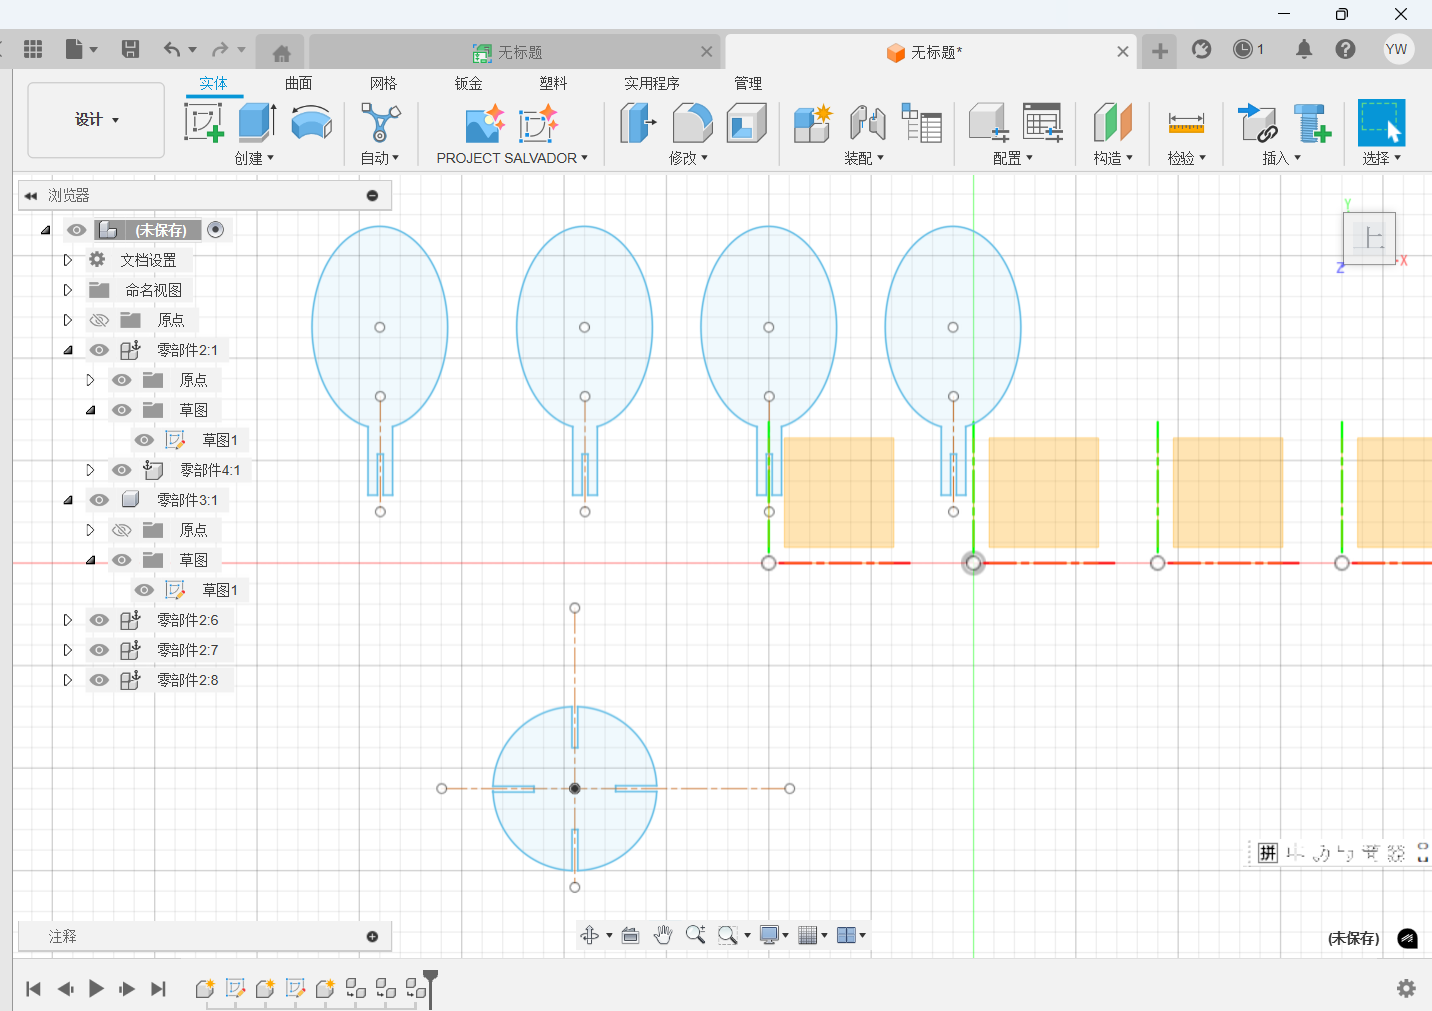Open the 创建 dropdown menu

tap(254, 158)
